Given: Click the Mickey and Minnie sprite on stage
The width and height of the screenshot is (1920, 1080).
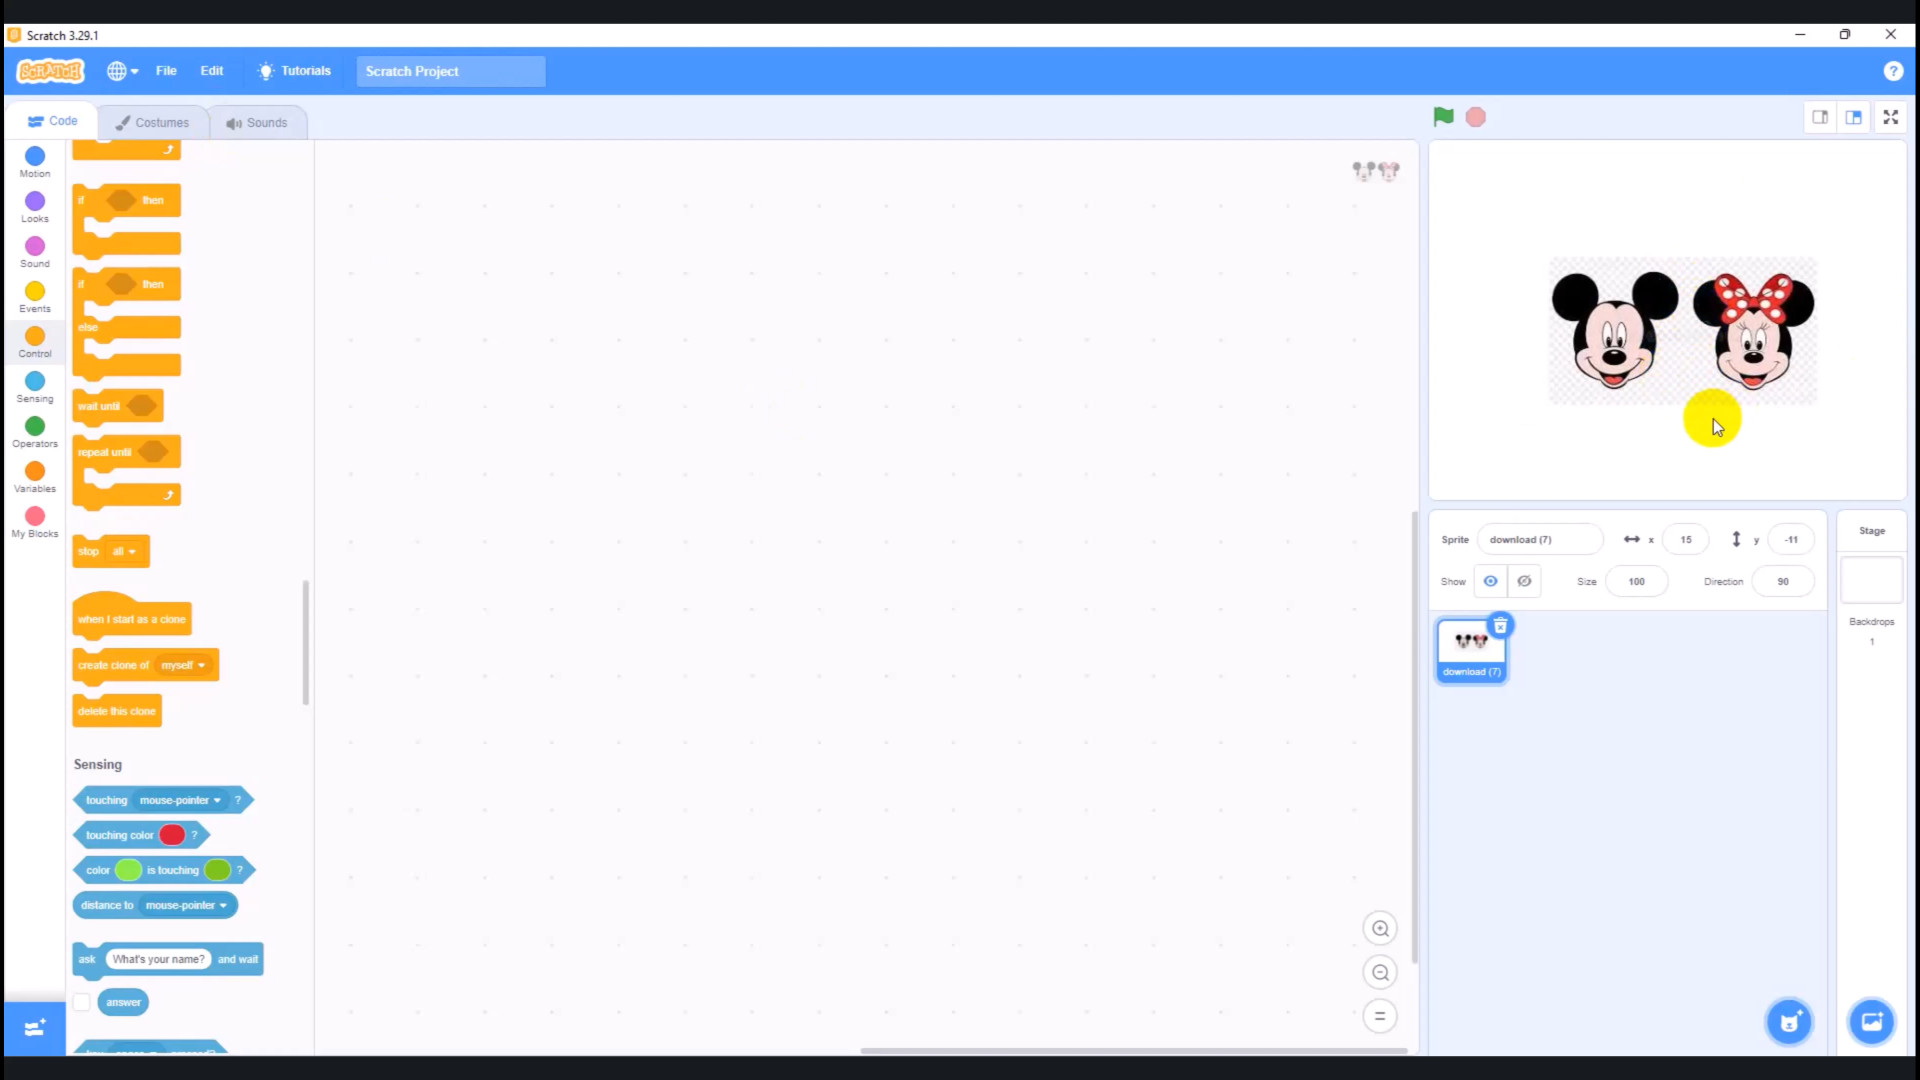Looking at the screenshot, I should (x=1683, y=331).
